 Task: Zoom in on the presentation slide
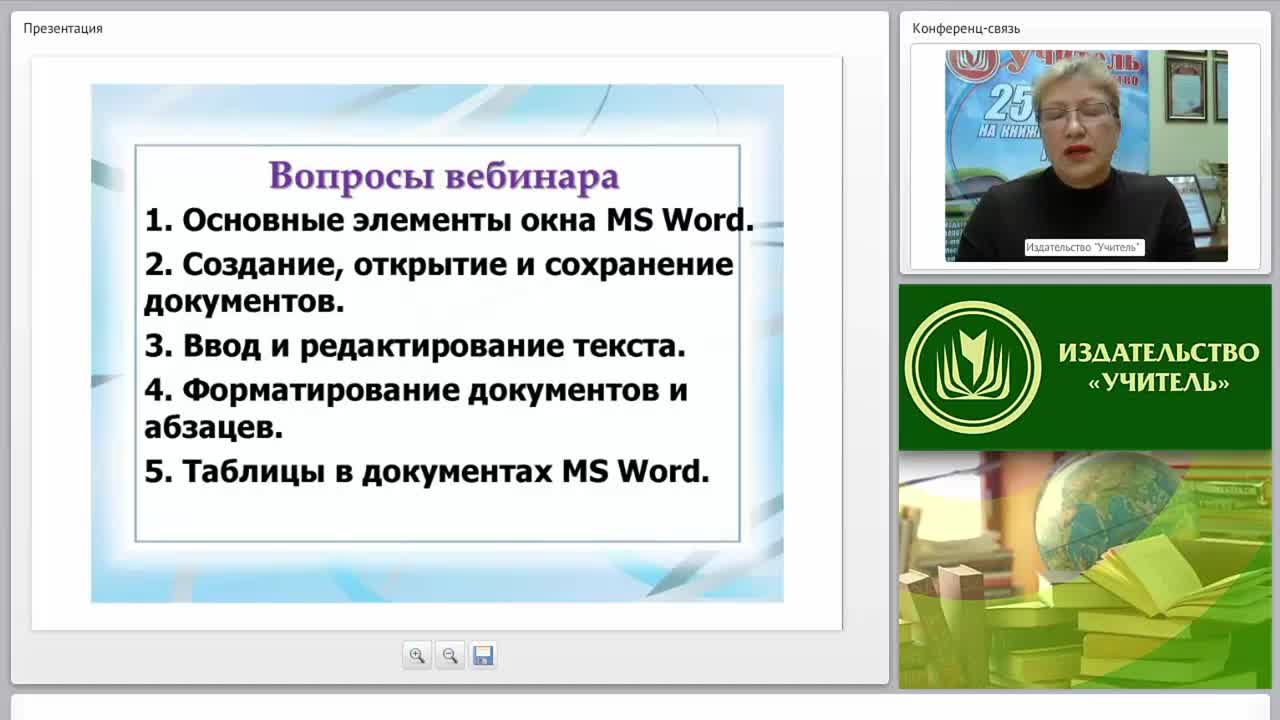(417, 656)
